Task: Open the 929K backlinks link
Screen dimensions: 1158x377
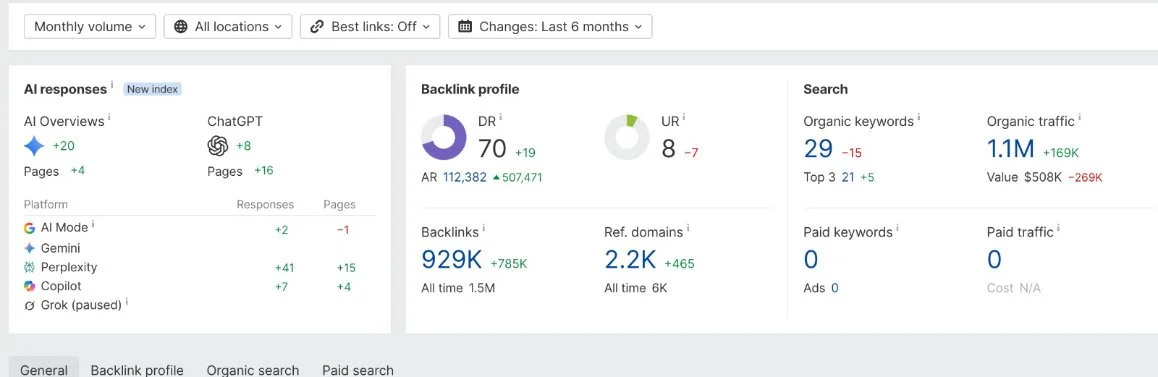Action: [x=451, y=259]
